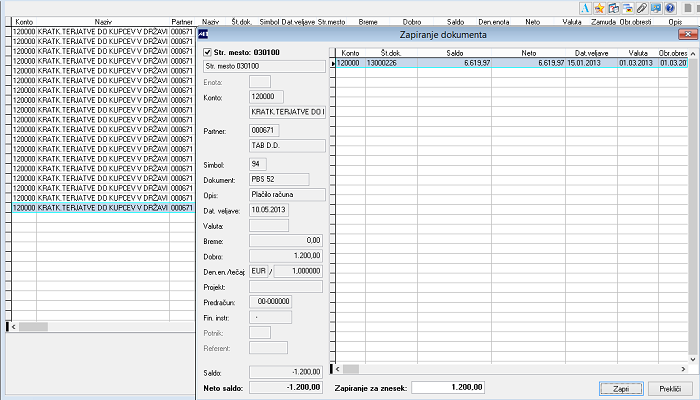
Task: Click the Str. mesto 030100 text field
Action: pos(264,66)
